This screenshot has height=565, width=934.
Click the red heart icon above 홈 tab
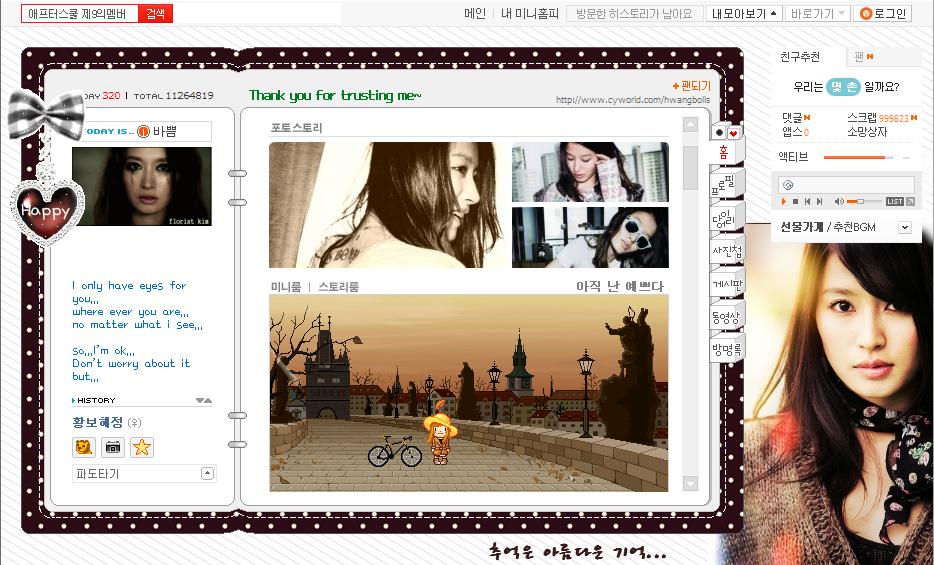coord(733,133)
